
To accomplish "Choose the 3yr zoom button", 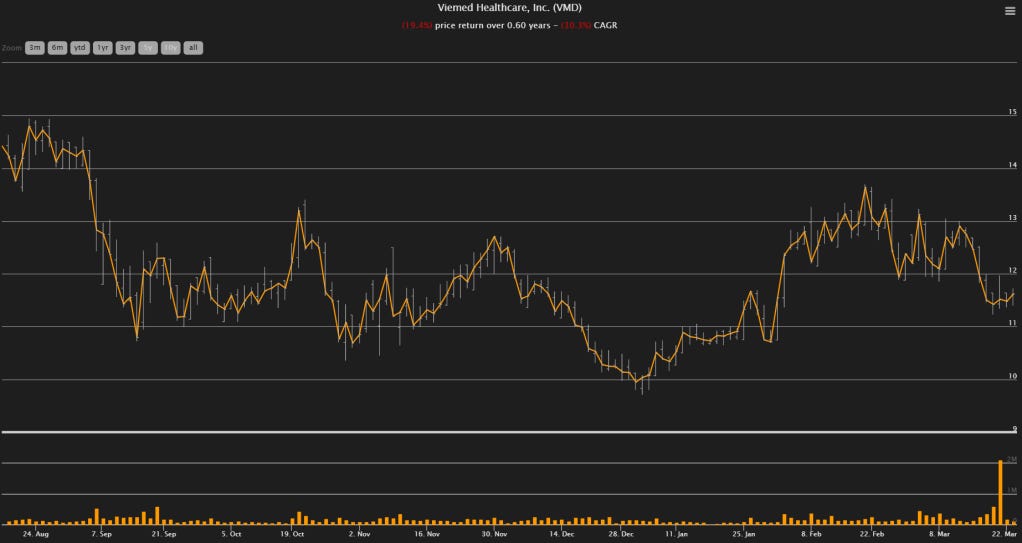I will (x=125, y=48).
